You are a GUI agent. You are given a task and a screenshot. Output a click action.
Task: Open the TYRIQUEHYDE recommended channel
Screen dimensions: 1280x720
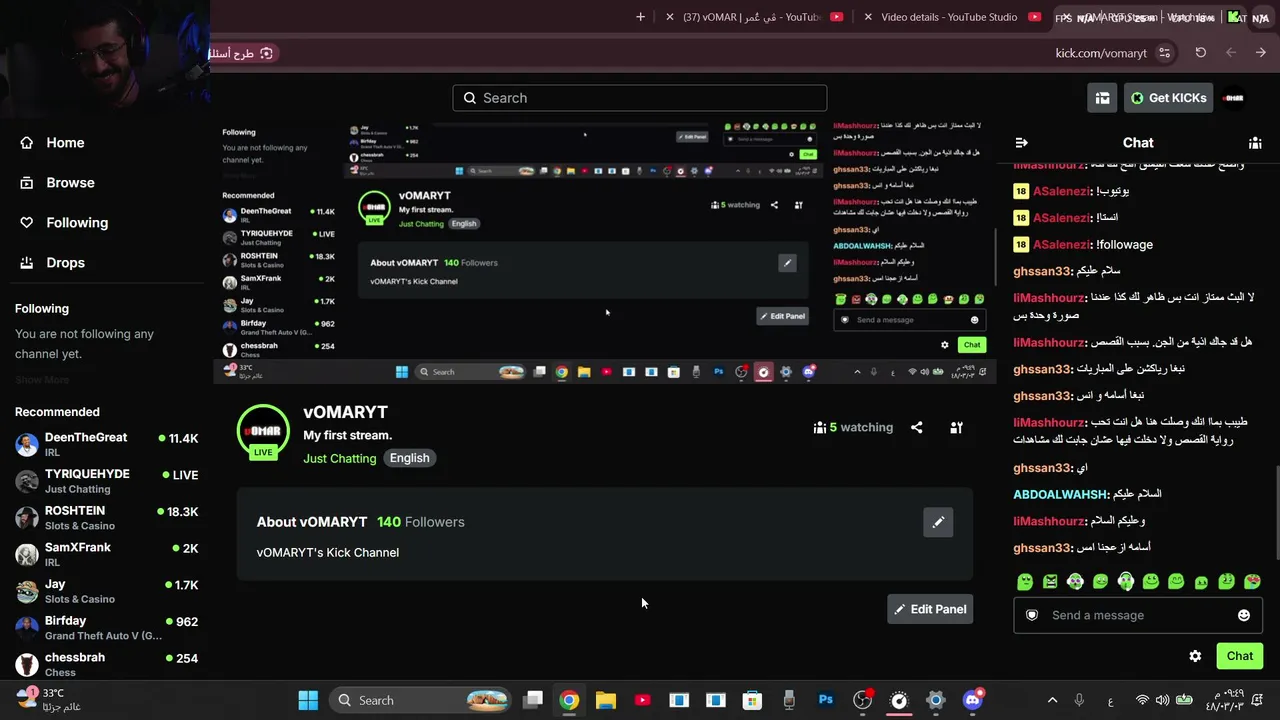point(107,481)
